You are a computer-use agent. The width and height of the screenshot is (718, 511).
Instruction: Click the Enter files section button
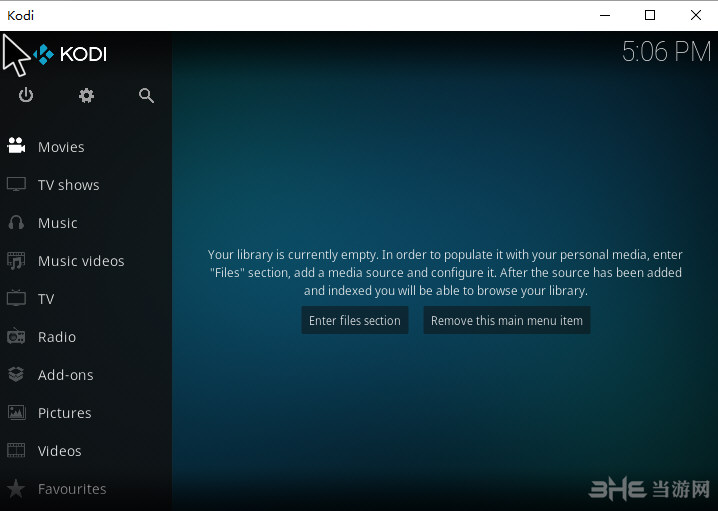354,320
